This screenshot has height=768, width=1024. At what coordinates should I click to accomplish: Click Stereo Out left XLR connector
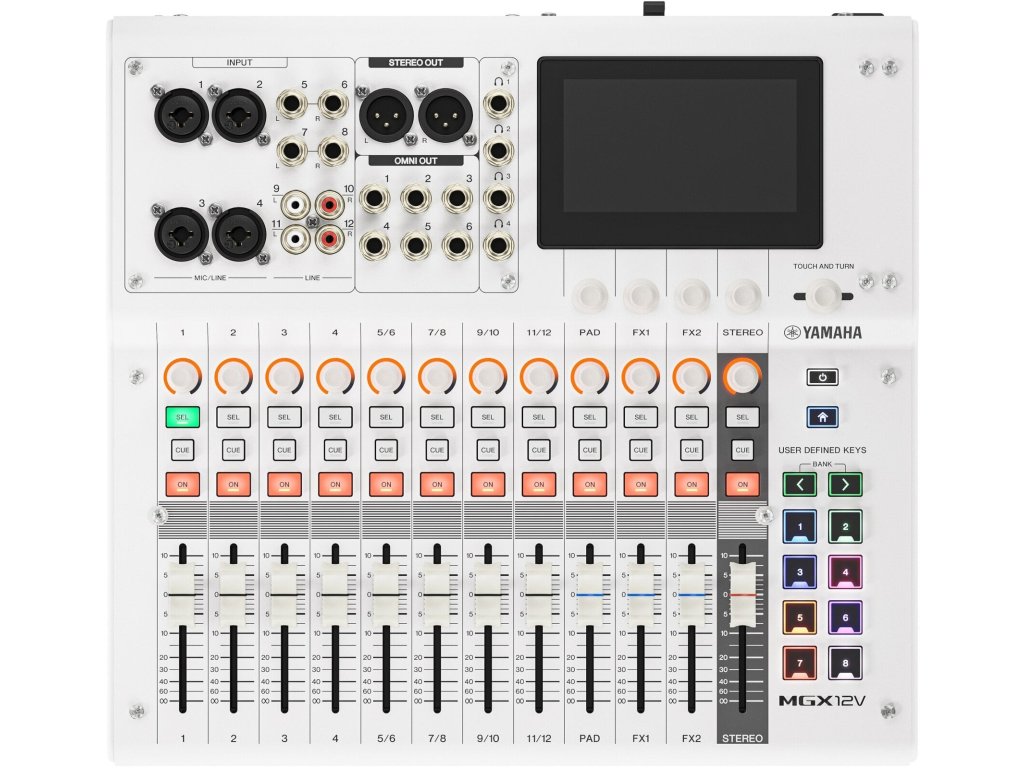click(x=386, y=115)
